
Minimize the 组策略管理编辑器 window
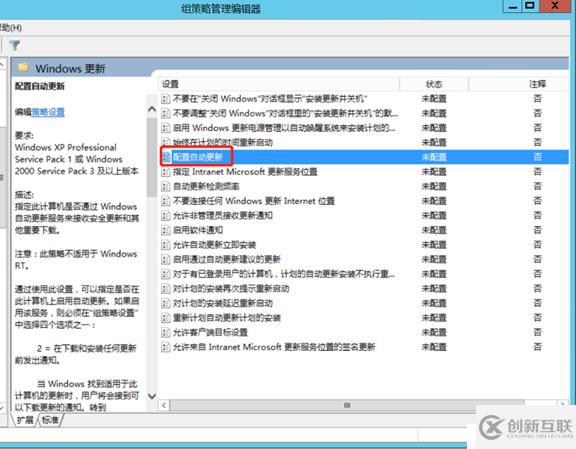(512, 6)
